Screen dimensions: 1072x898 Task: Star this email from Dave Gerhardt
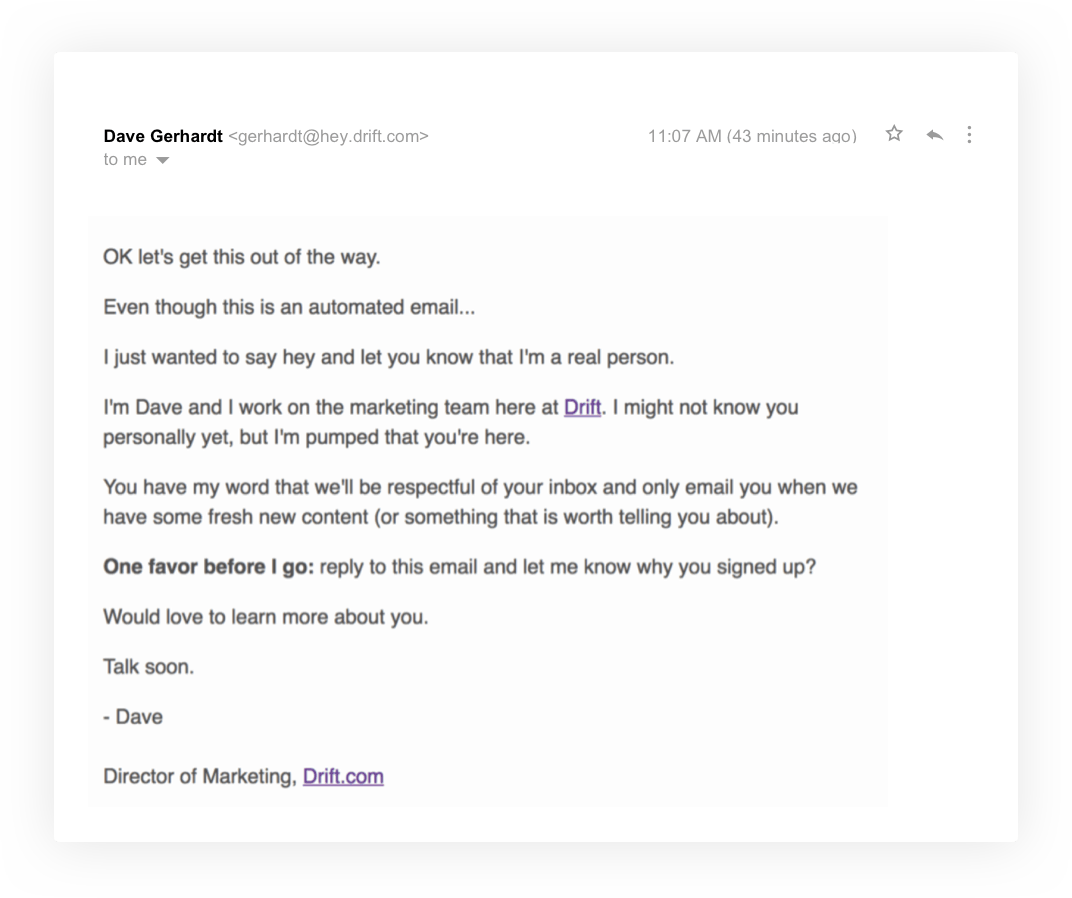[894, 133]
